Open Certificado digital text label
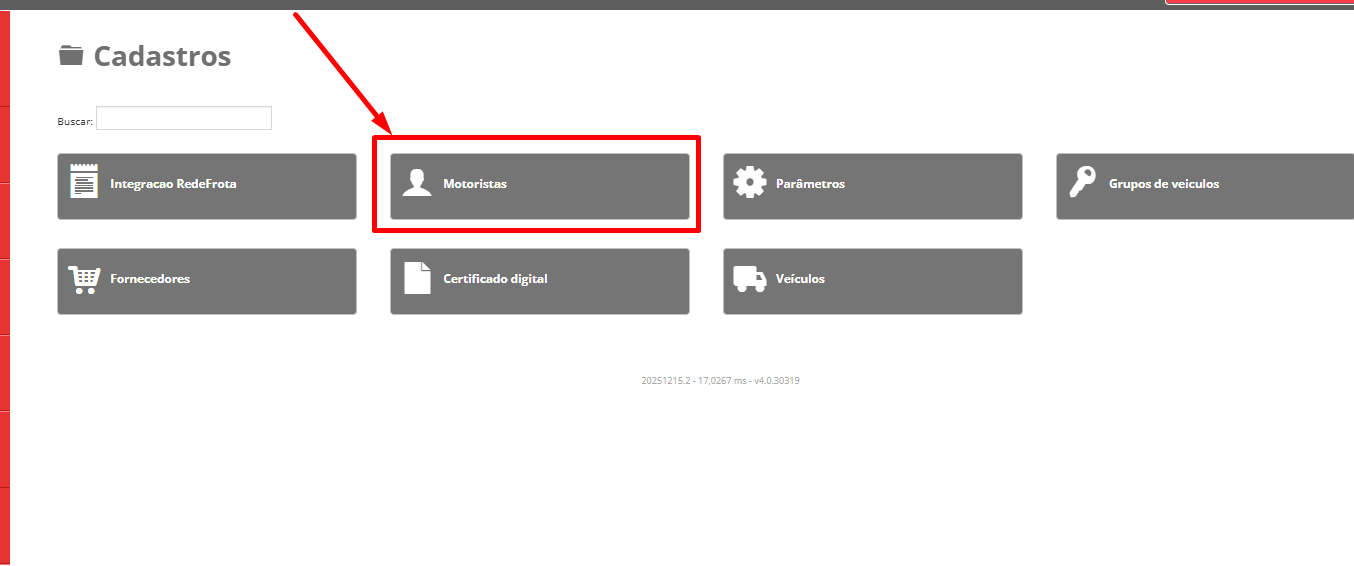Image resolution: width=1354 pixels, height=566 pixels. [495, 279]
